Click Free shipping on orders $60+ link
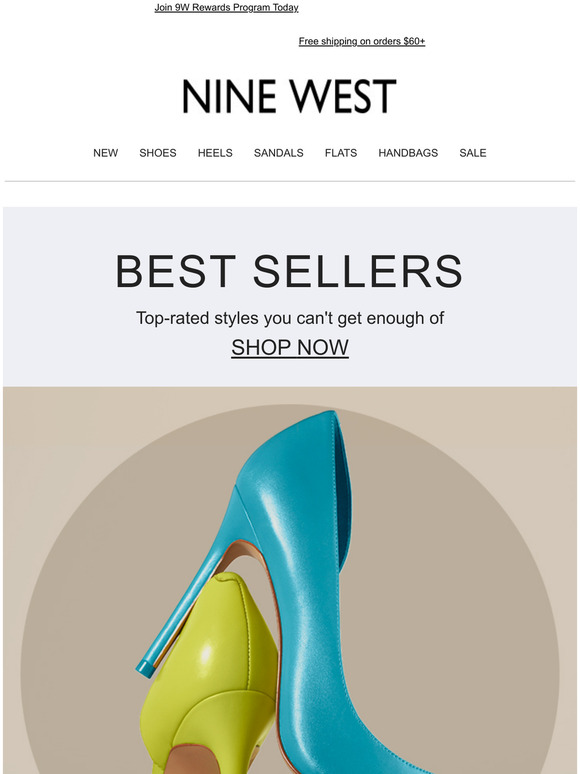The image size is (580, 774). [x=362, y=41]
